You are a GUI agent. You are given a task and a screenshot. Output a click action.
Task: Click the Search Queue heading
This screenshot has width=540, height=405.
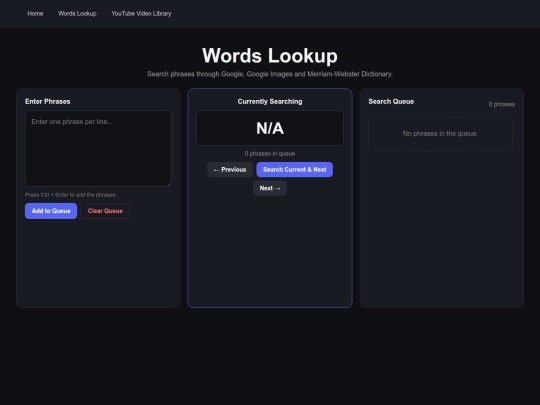[x=391, y=102]
